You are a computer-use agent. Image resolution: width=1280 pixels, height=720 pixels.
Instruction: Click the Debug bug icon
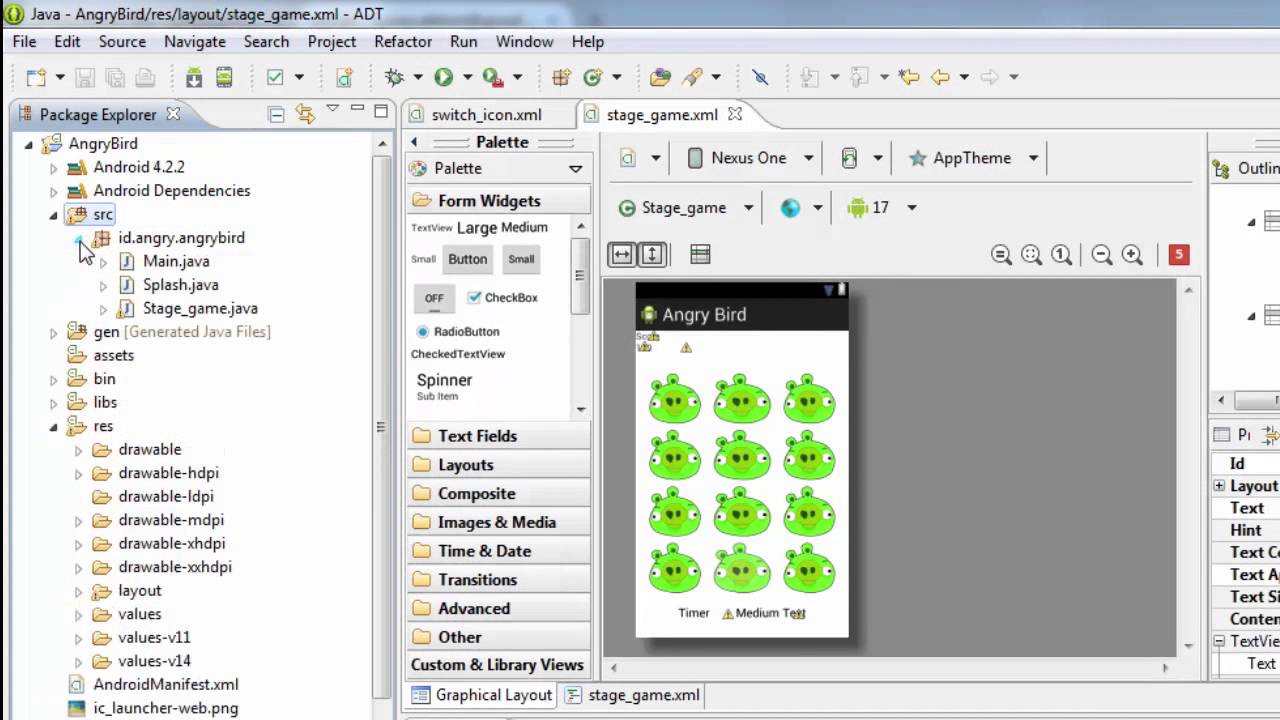[x=394, y=77]
